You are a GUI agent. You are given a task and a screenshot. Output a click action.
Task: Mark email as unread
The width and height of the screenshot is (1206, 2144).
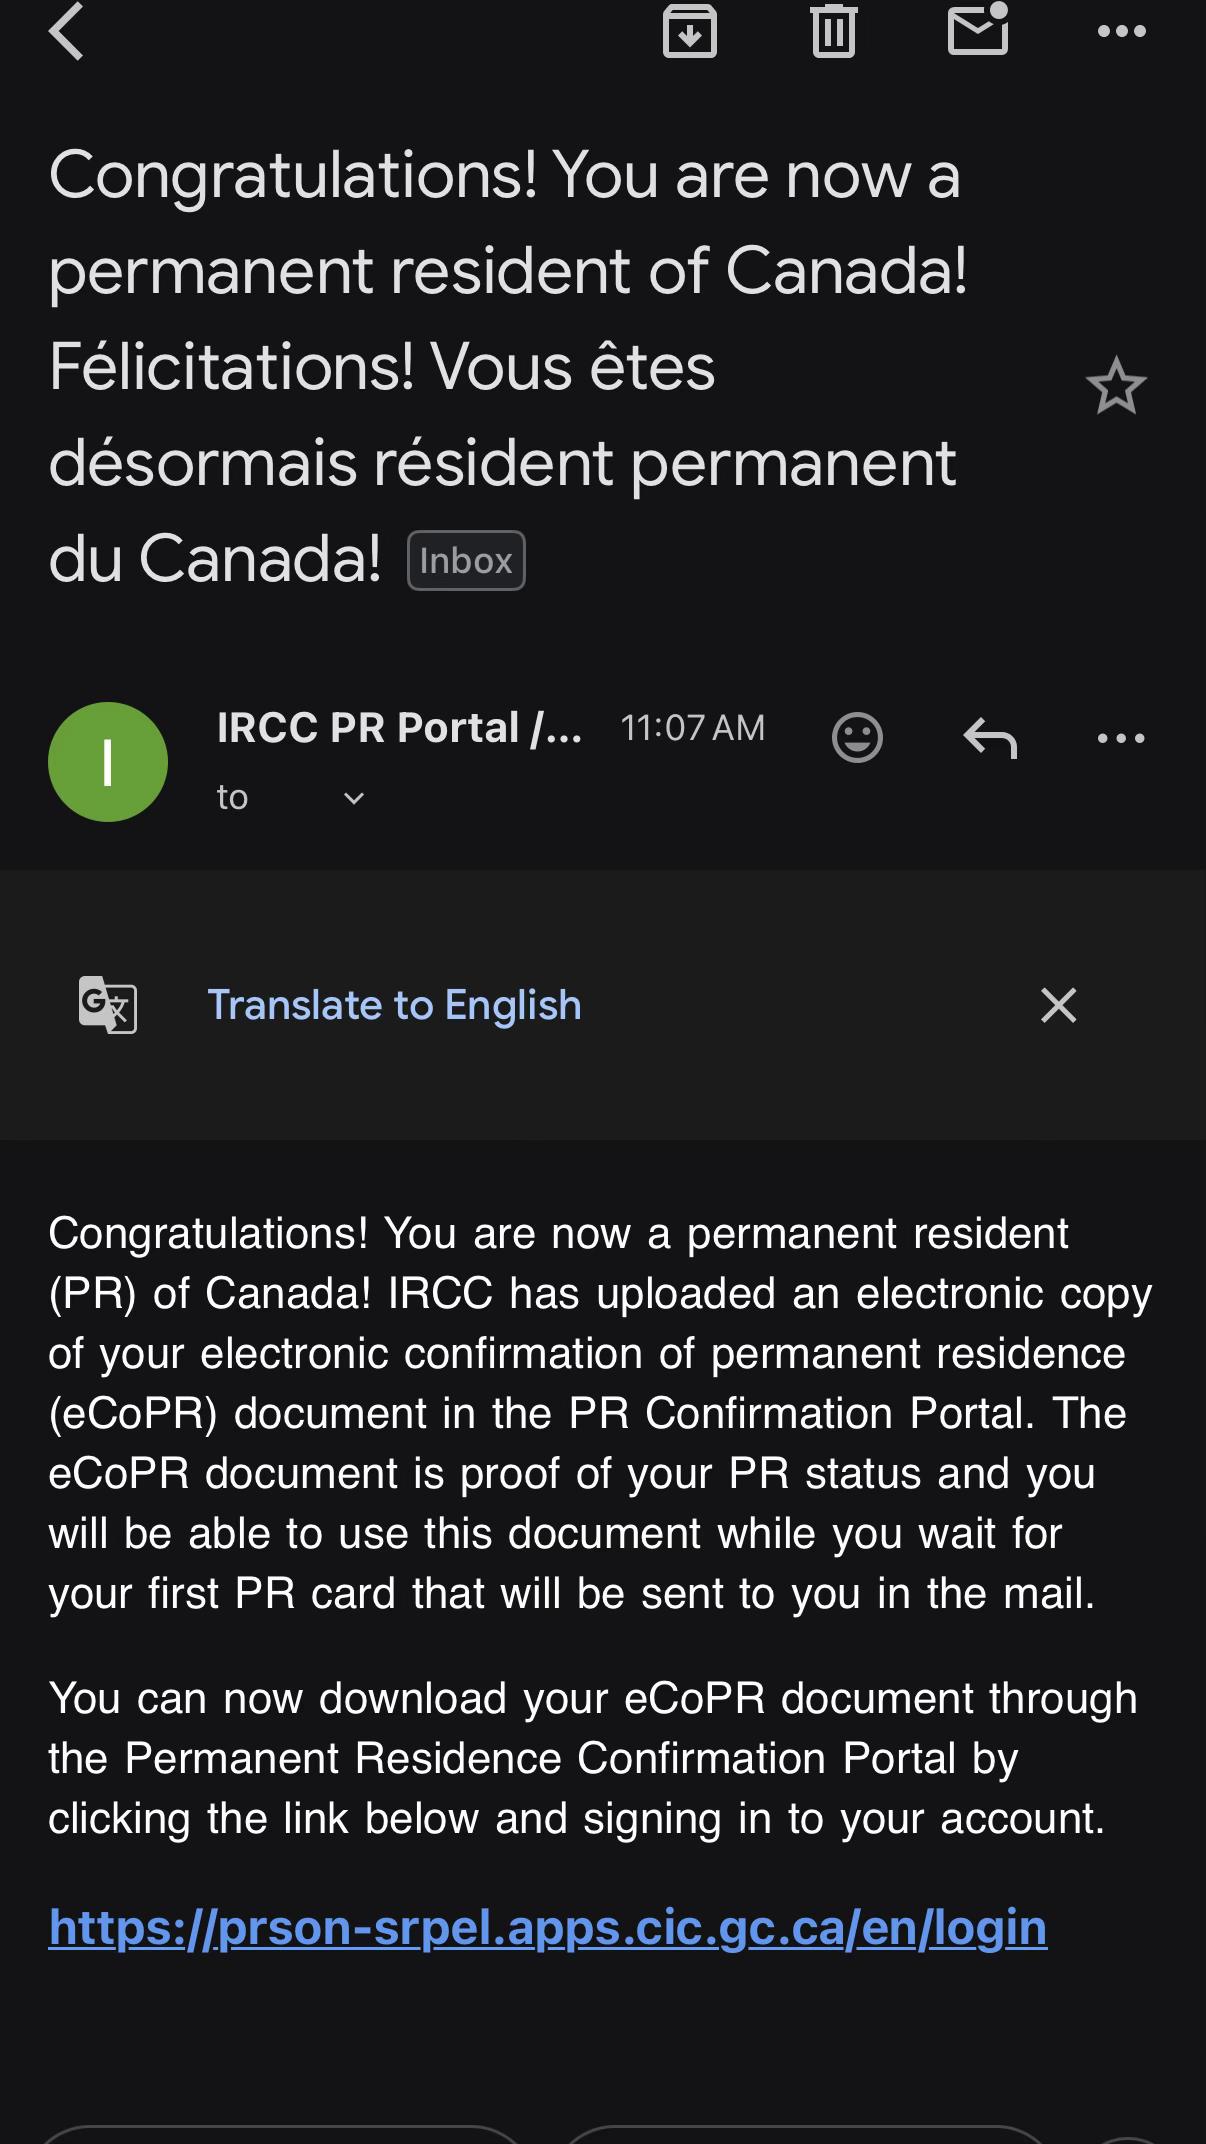pyautogui.click(x=978, y=28)
